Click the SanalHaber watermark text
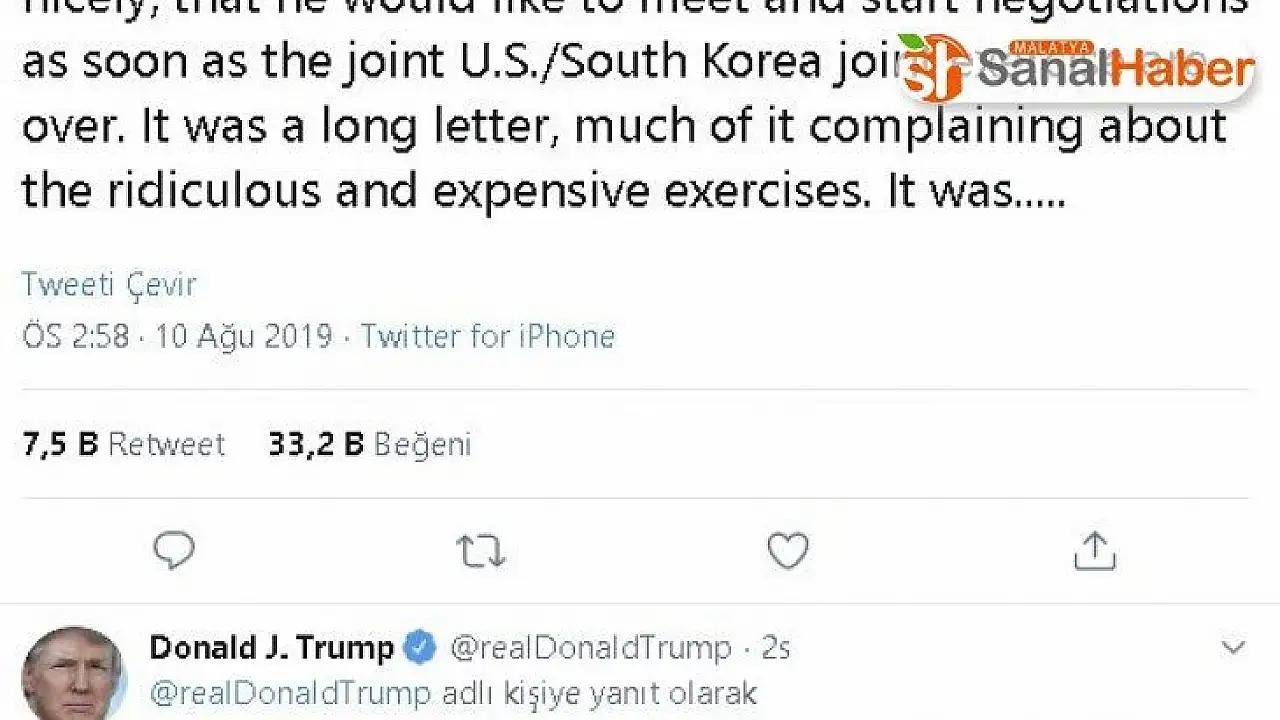 click(x=1115, y=68)
